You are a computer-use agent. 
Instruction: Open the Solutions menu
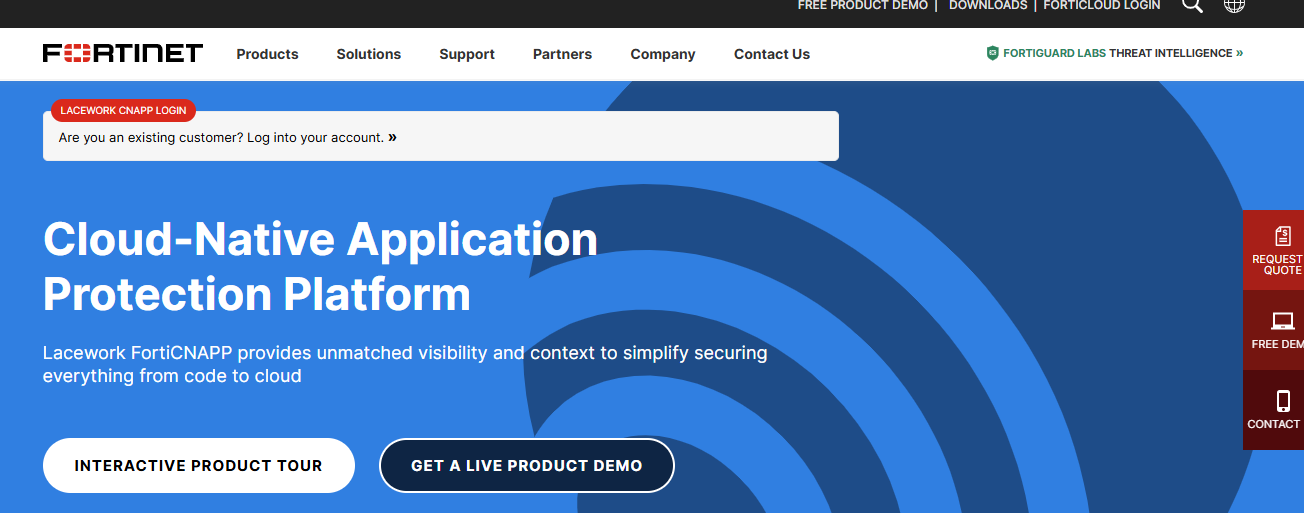369,54
